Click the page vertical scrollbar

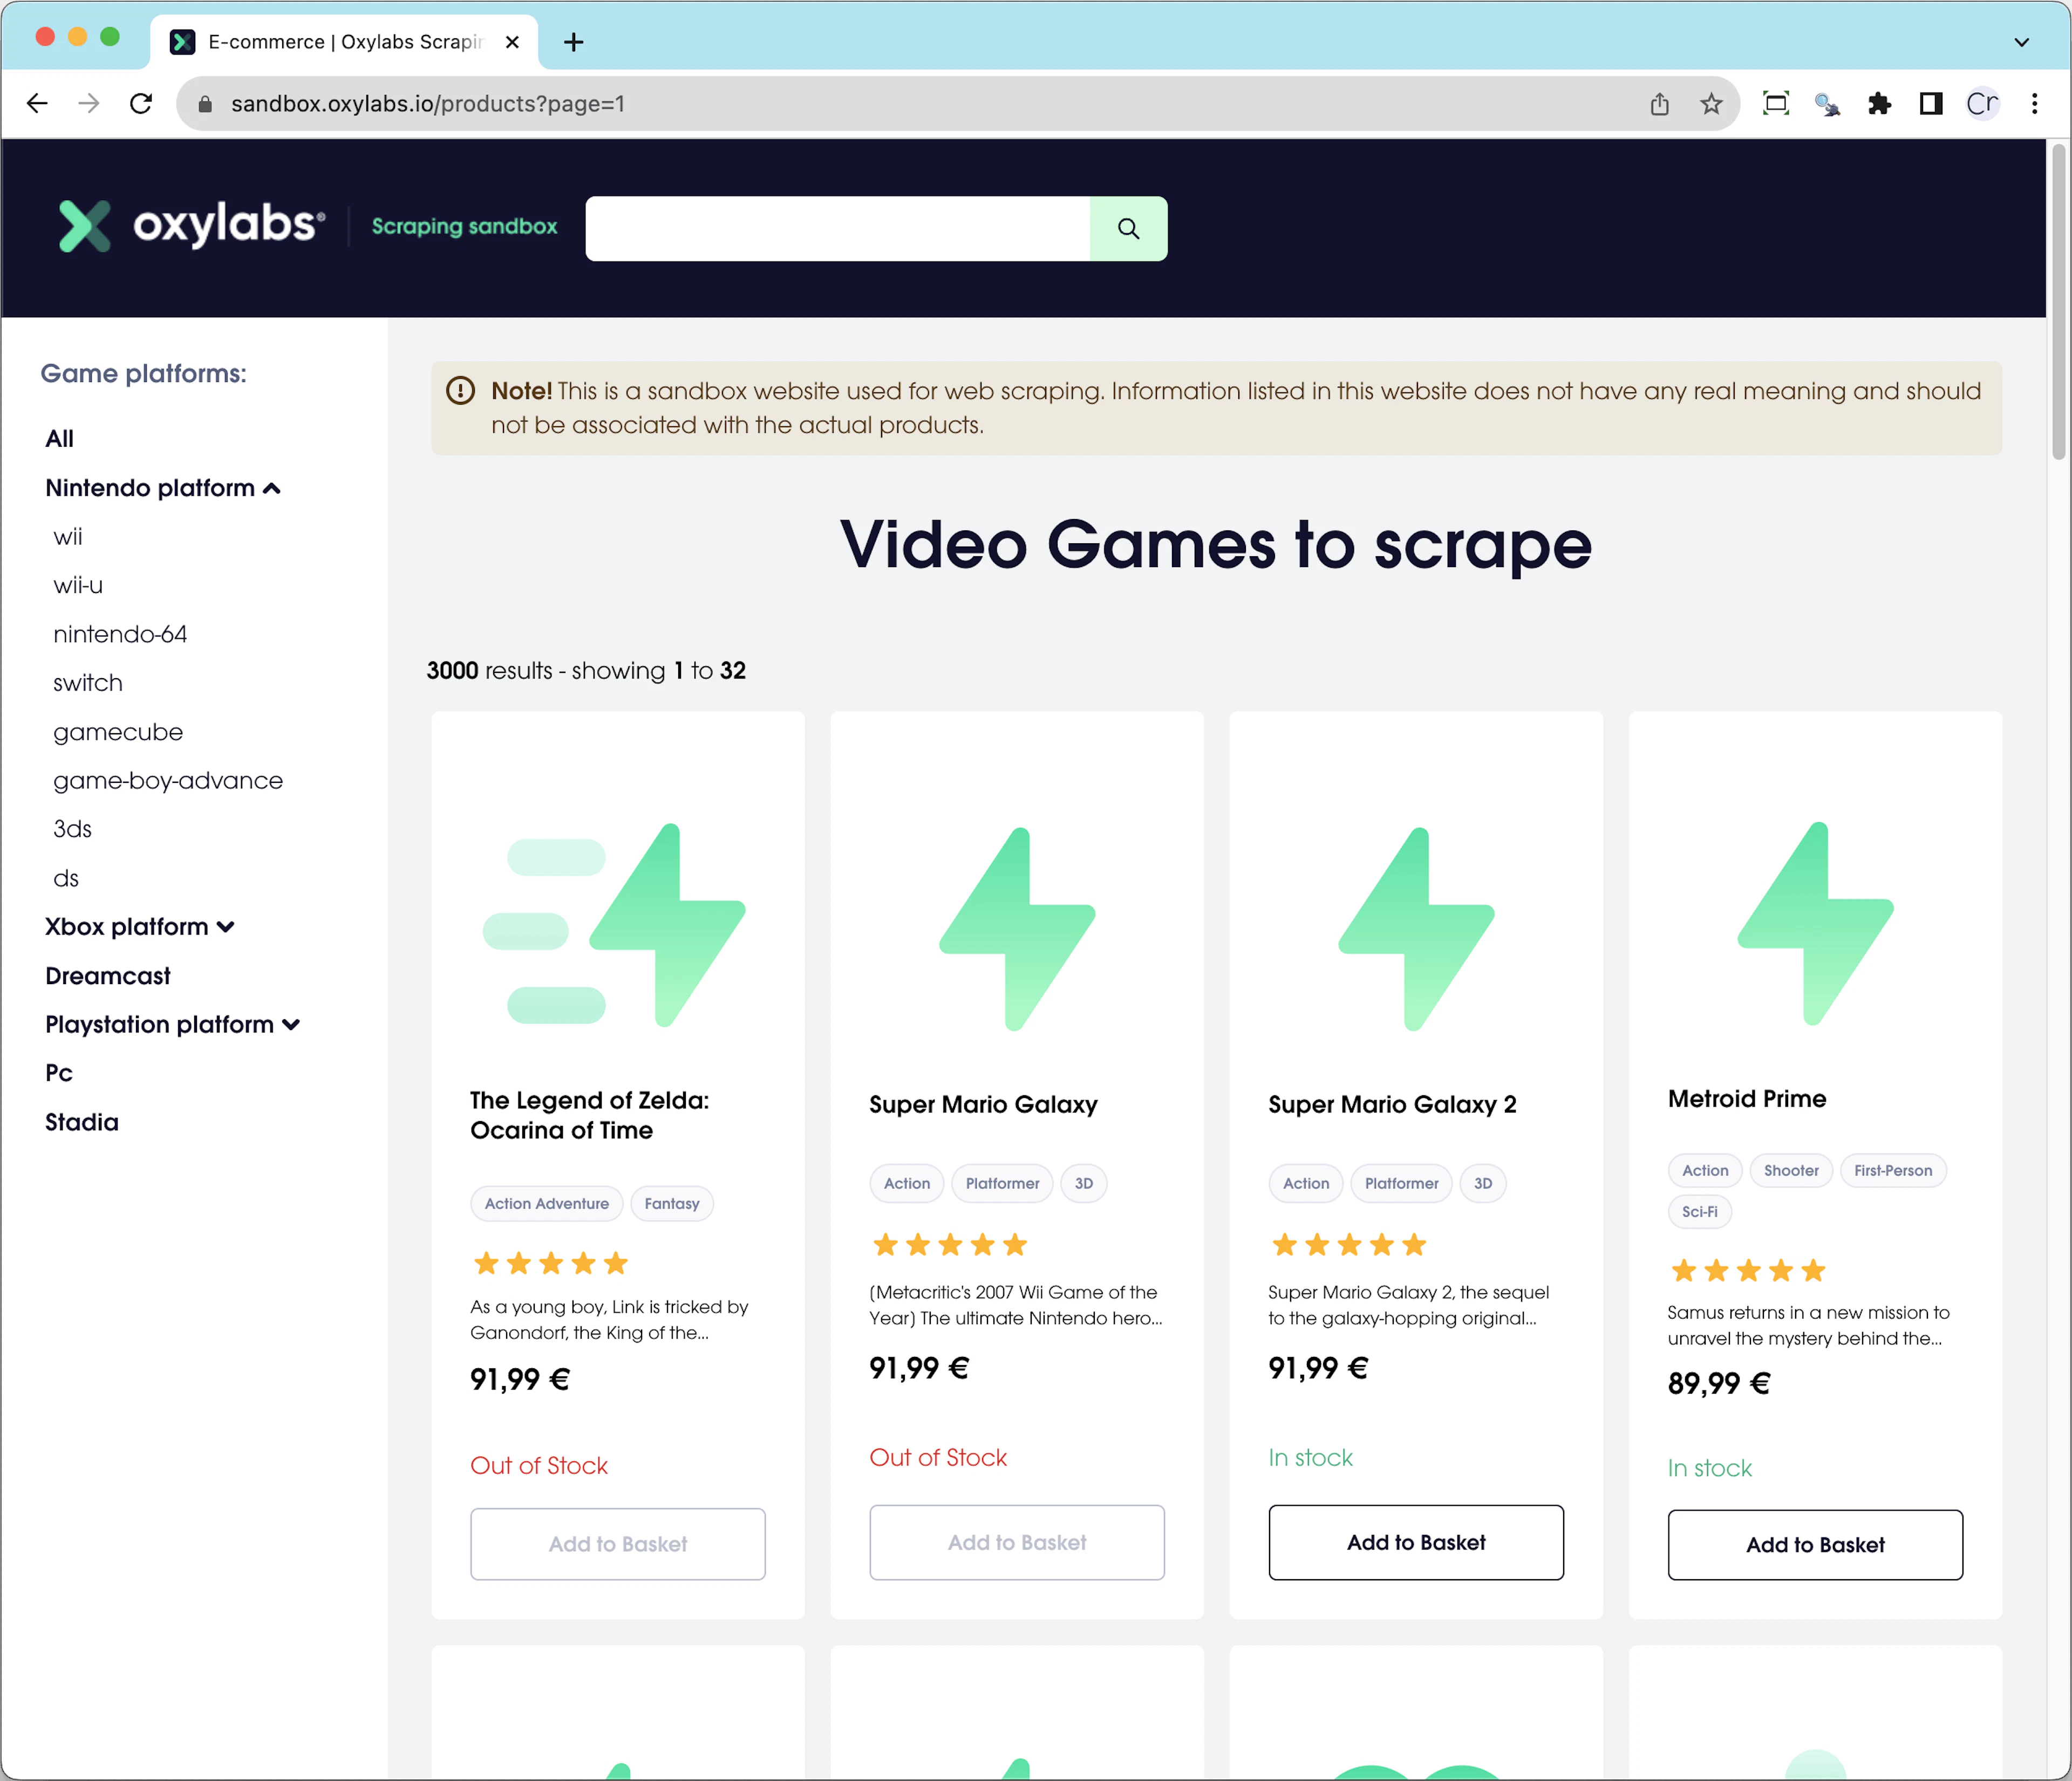tap(2059, 302)
